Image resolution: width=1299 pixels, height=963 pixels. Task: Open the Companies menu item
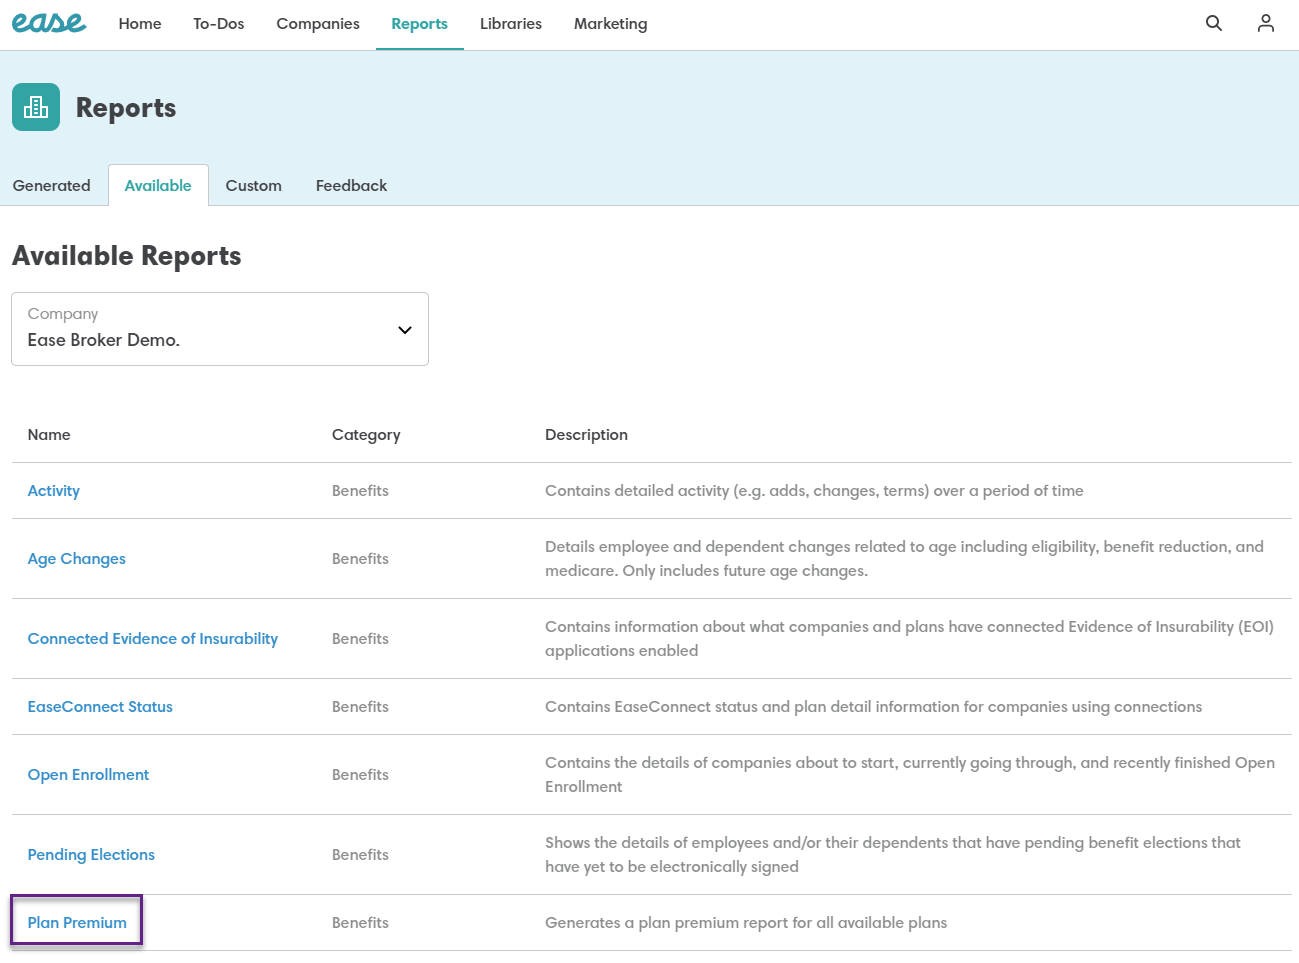click(318, 24)
